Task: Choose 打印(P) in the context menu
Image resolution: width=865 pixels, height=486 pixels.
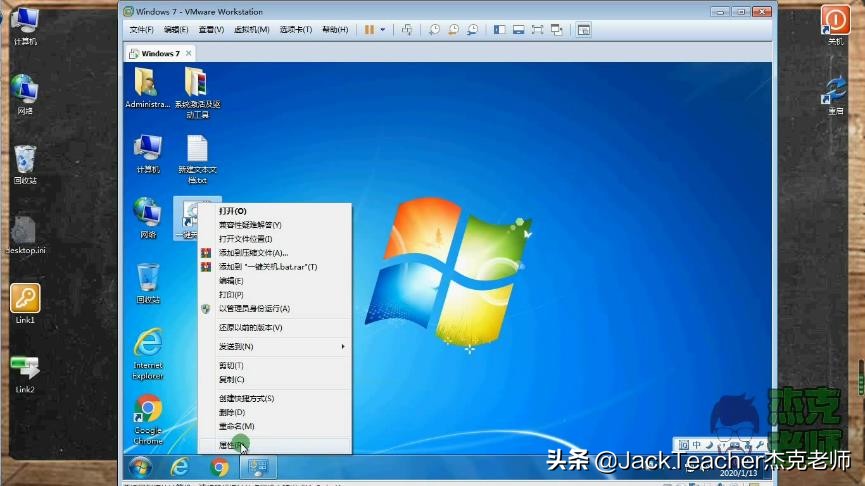Action: [x=275, y=295]
